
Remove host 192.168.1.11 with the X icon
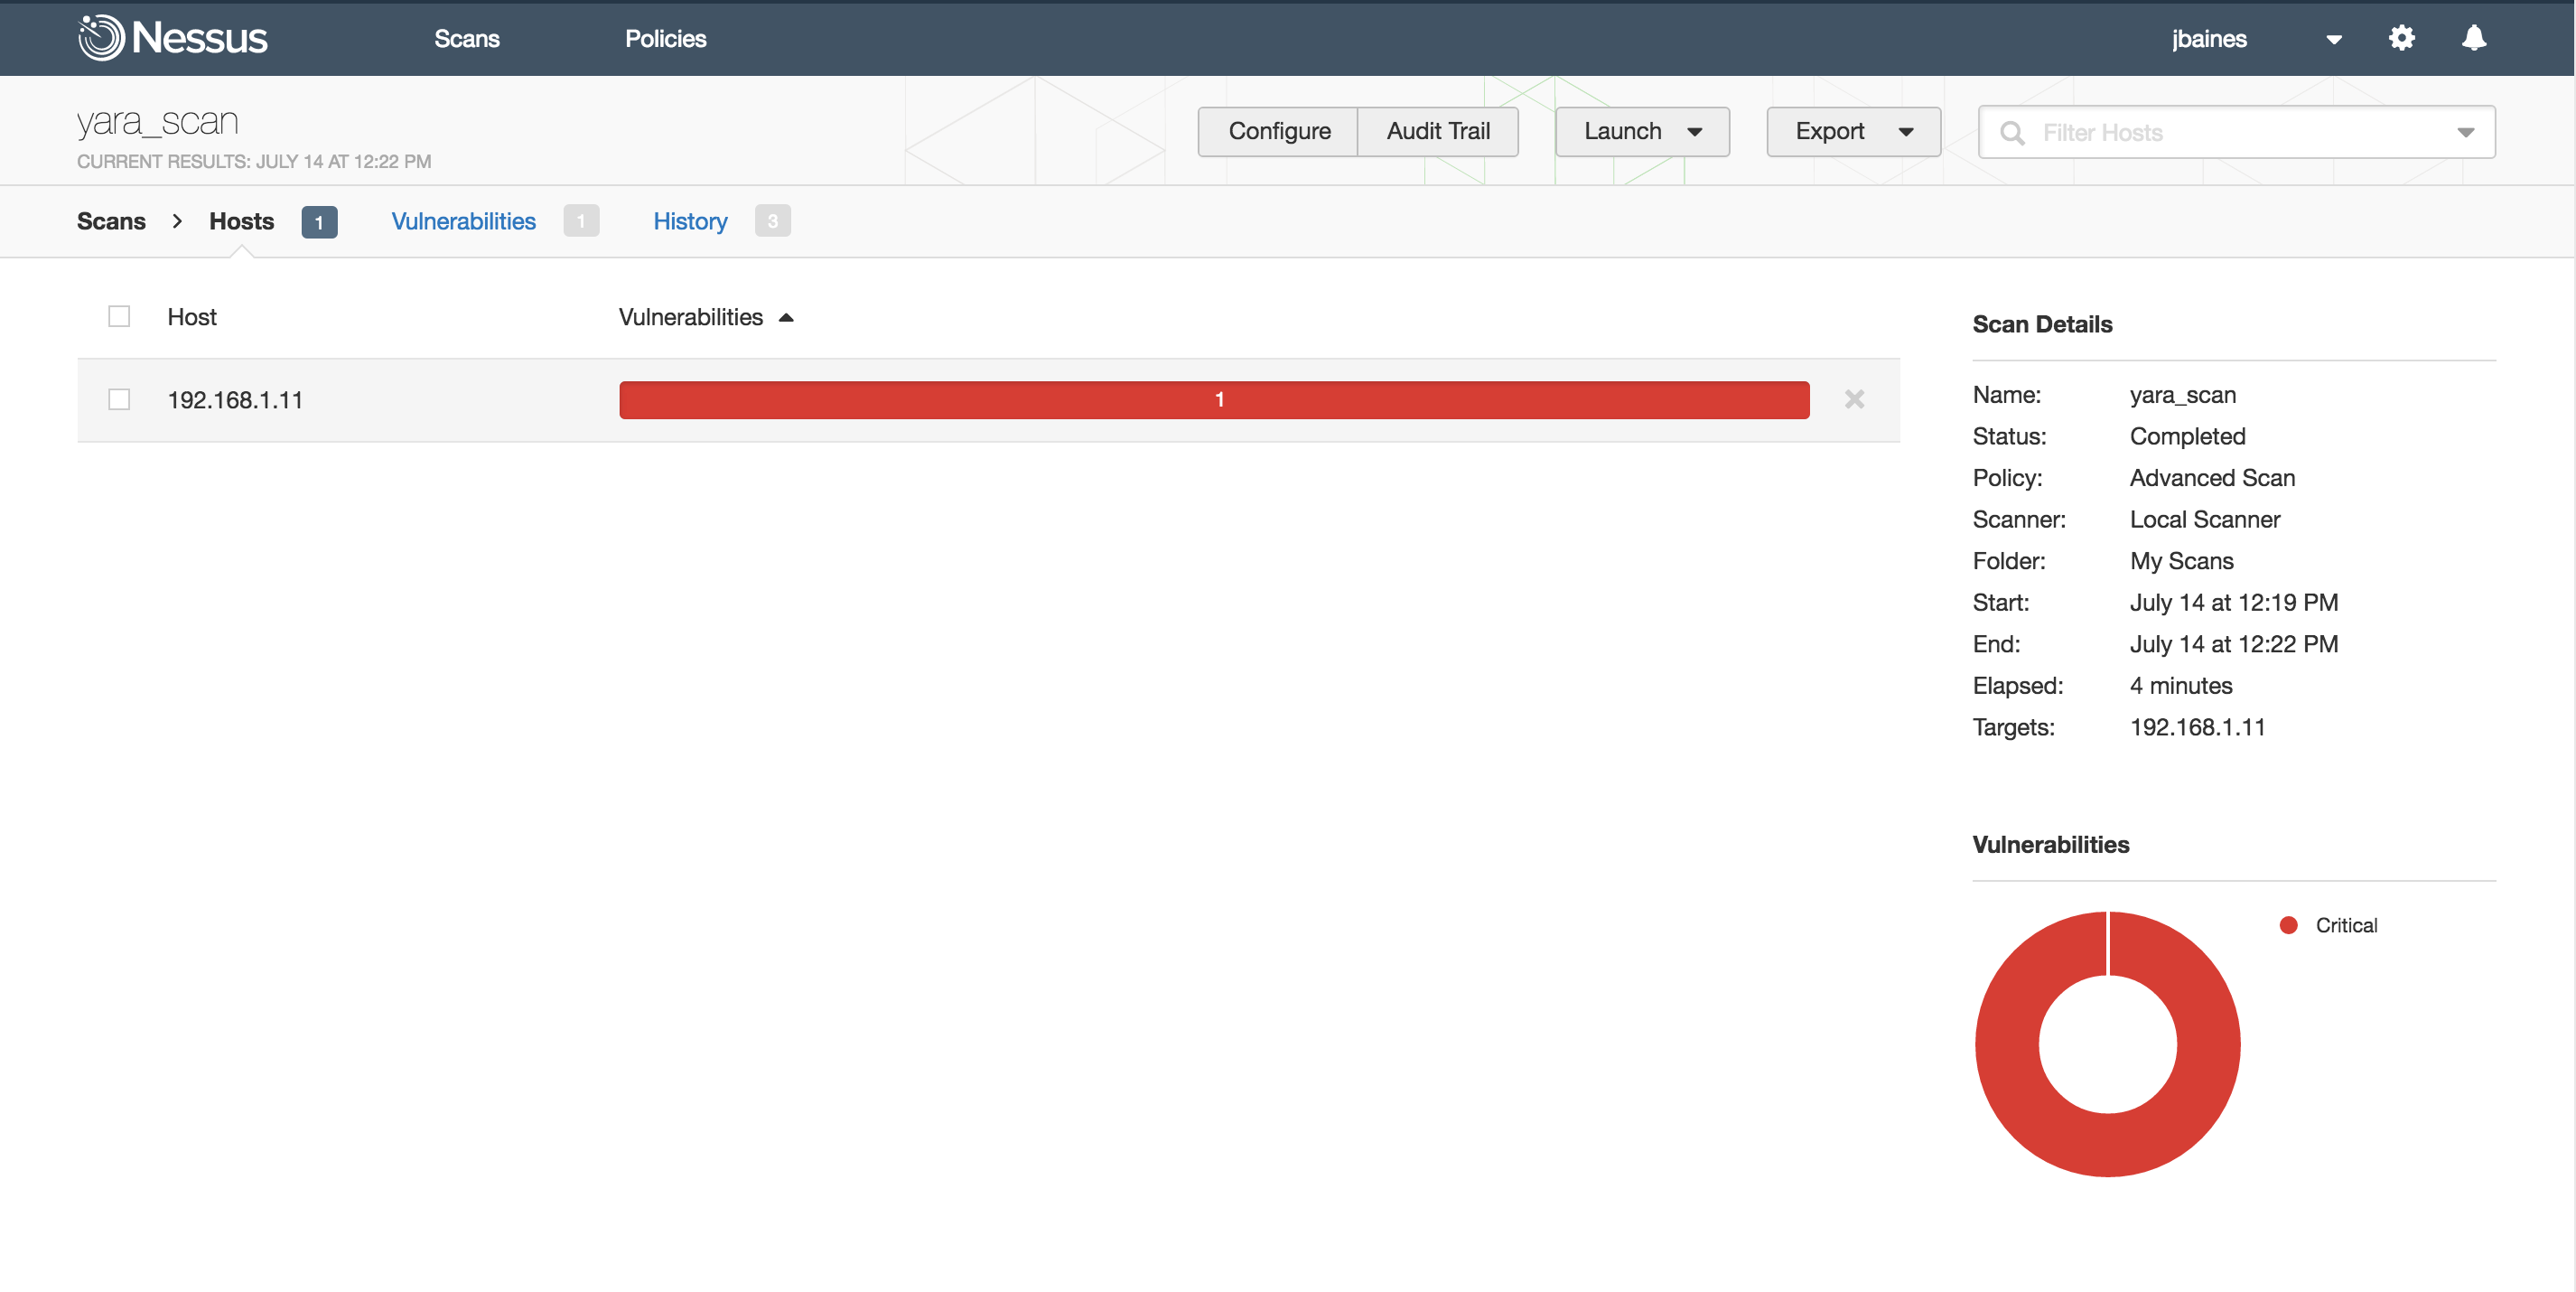[x=1854, y=399]
